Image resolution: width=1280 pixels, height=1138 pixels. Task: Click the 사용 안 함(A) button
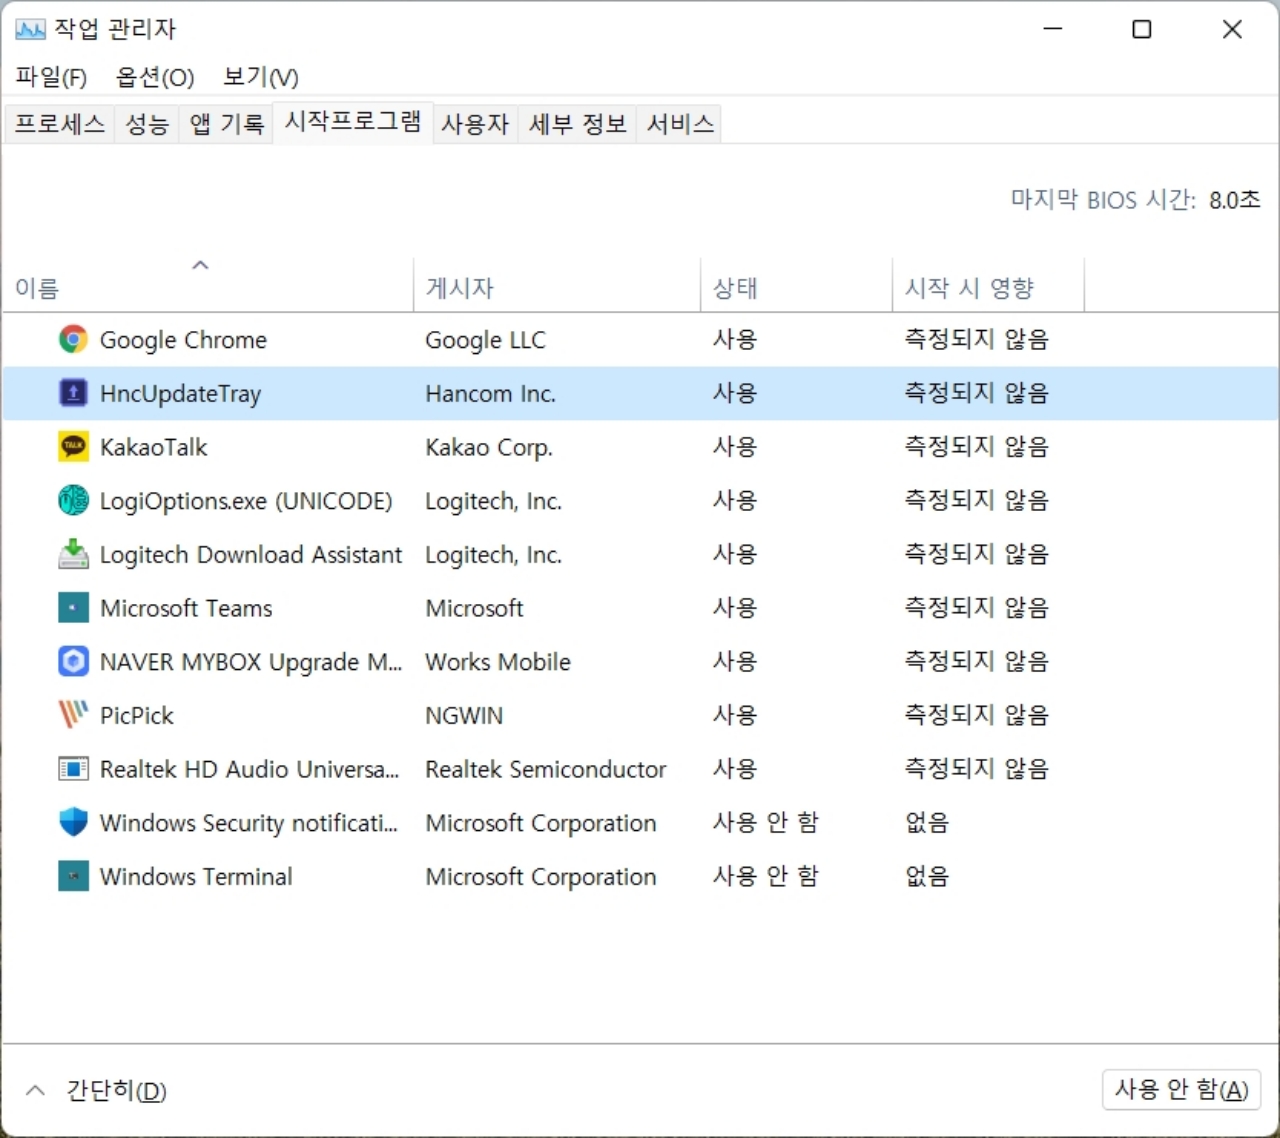click(x=1181, y=1090)
